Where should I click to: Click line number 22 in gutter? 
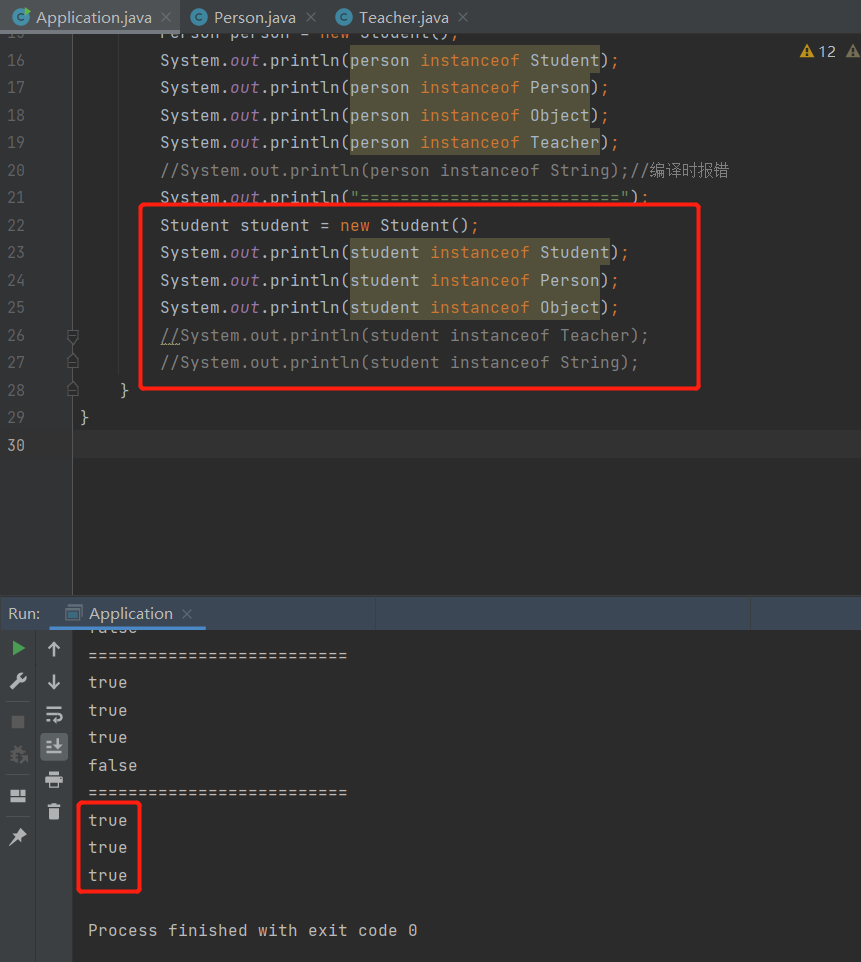click(x=16, y=225)
